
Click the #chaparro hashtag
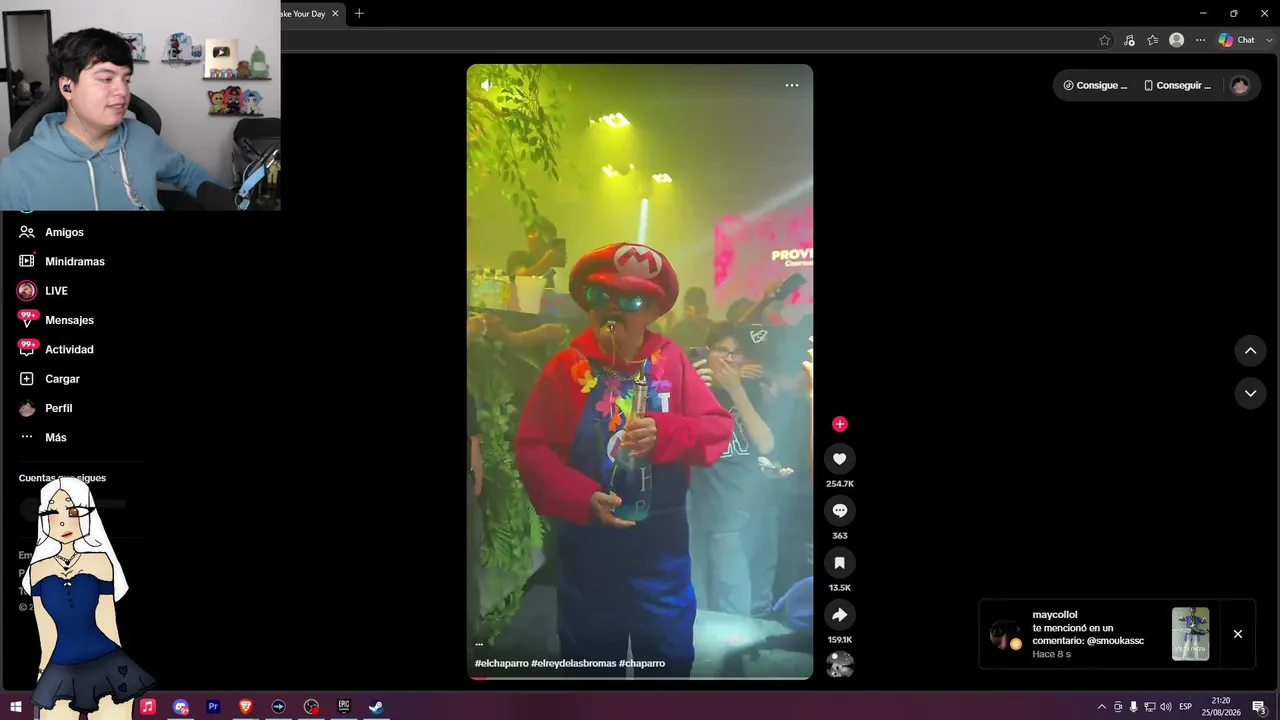pos(642,664)
